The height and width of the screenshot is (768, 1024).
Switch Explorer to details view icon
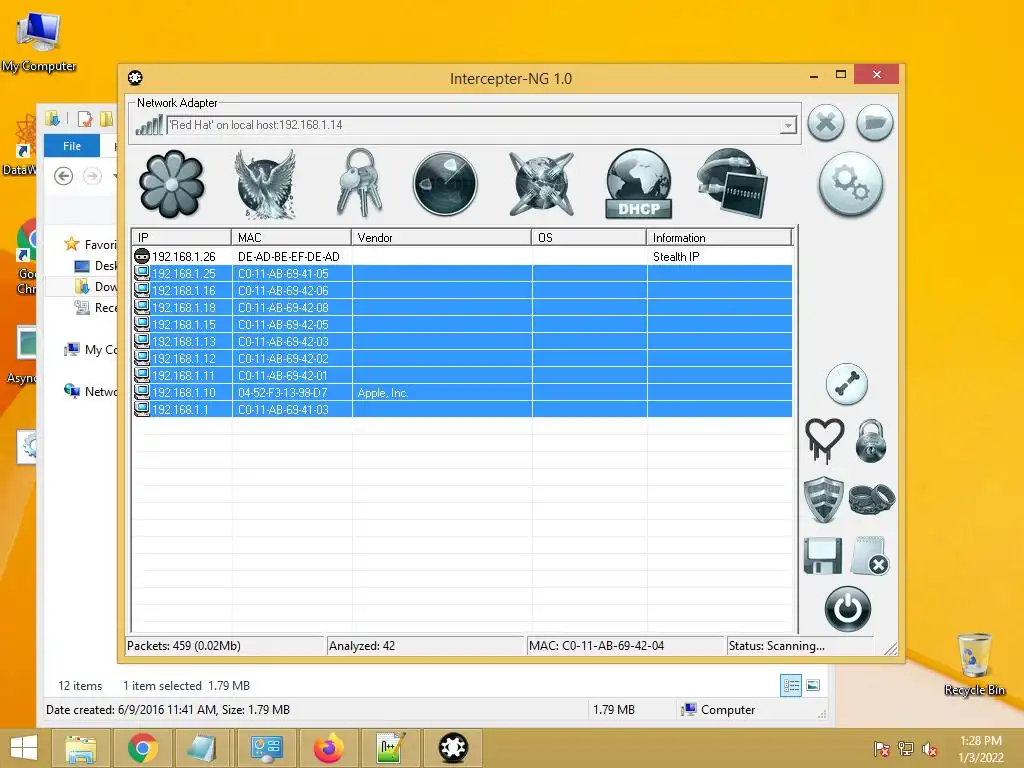point(791,685)
